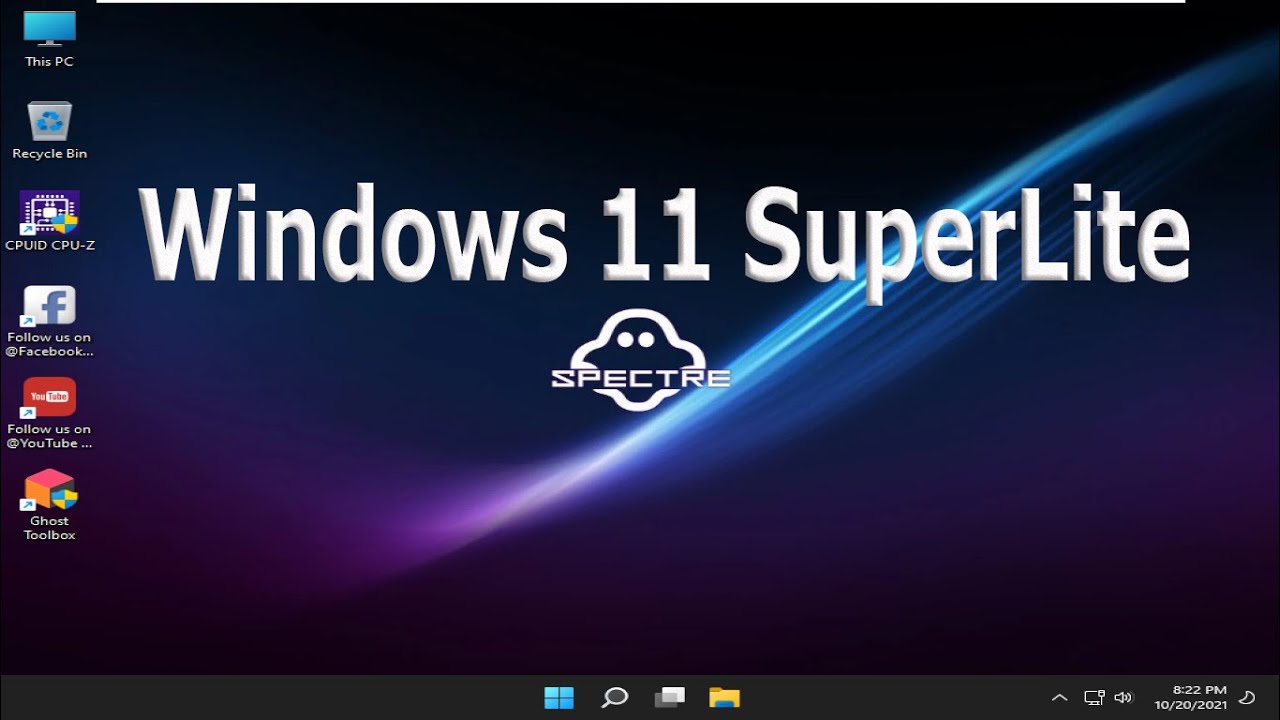Open Task View
1280x720 pixels.
(669, 697)
